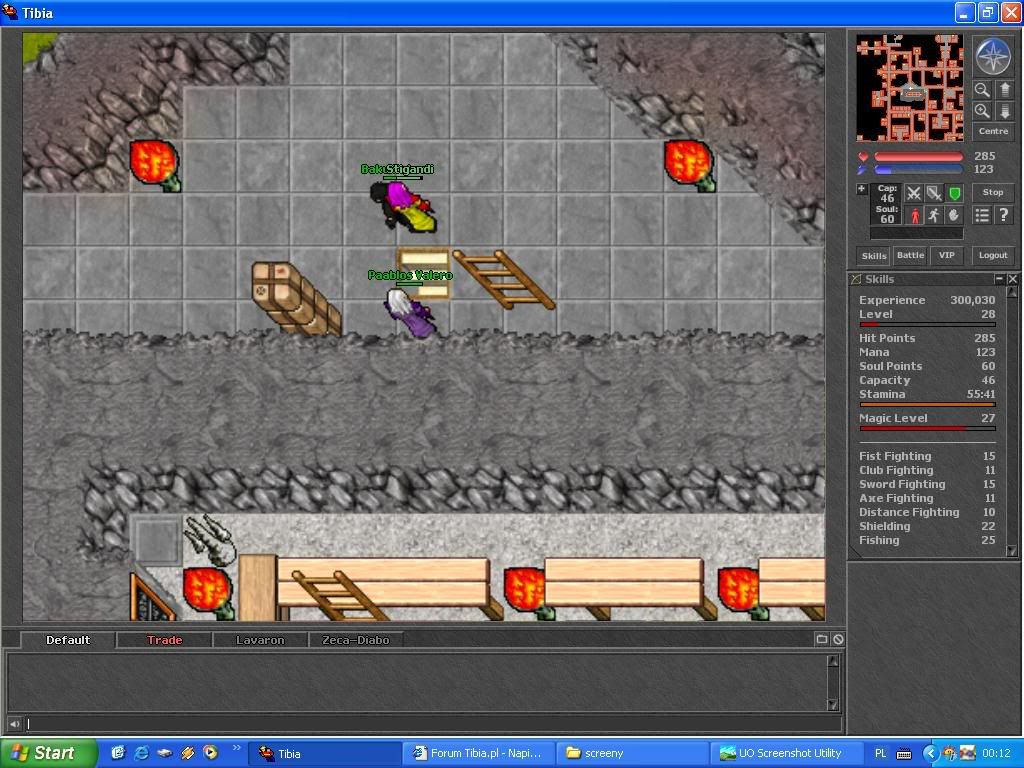Select the chase opponent running figure icon
The width and height of the screenshot is (1024, 768).
click(x=934, y=215)
